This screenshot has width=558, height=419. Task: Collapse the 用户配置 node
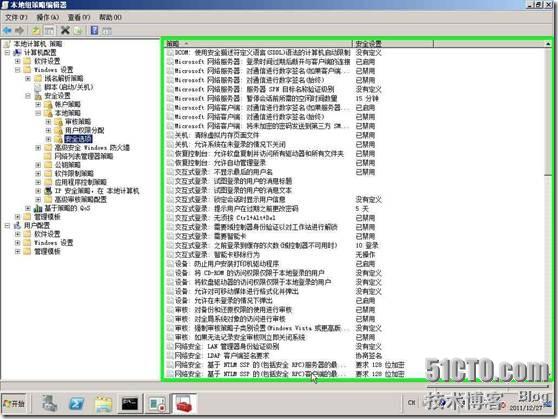tap(7, 225)
